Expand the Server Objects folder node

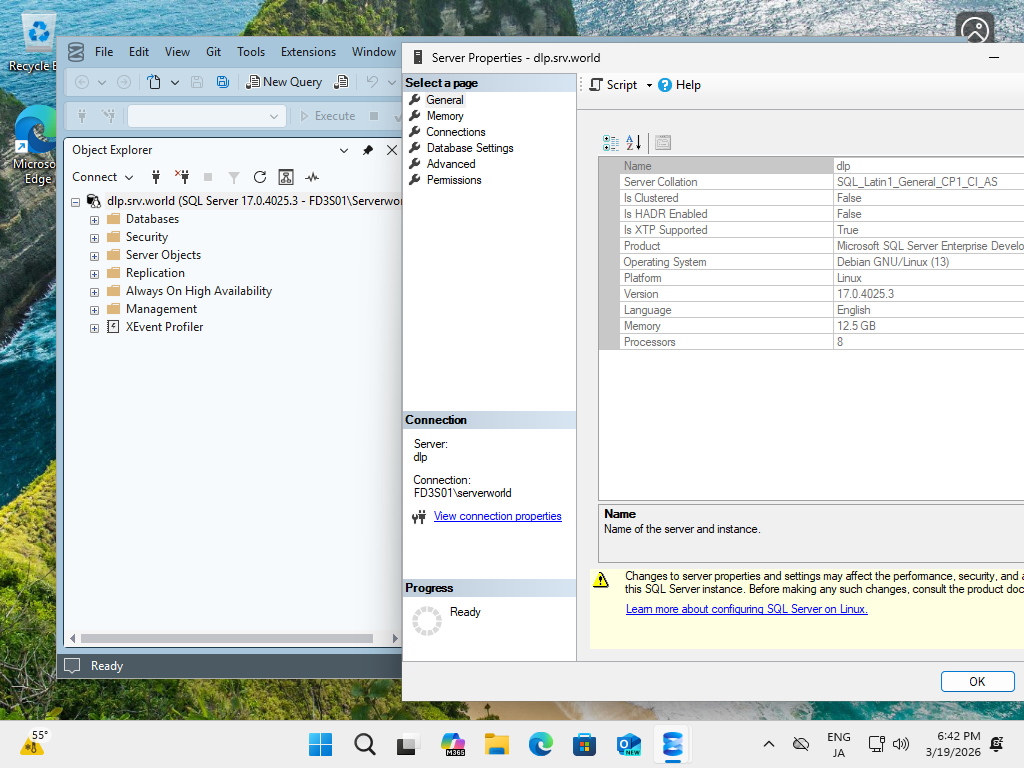94,256
